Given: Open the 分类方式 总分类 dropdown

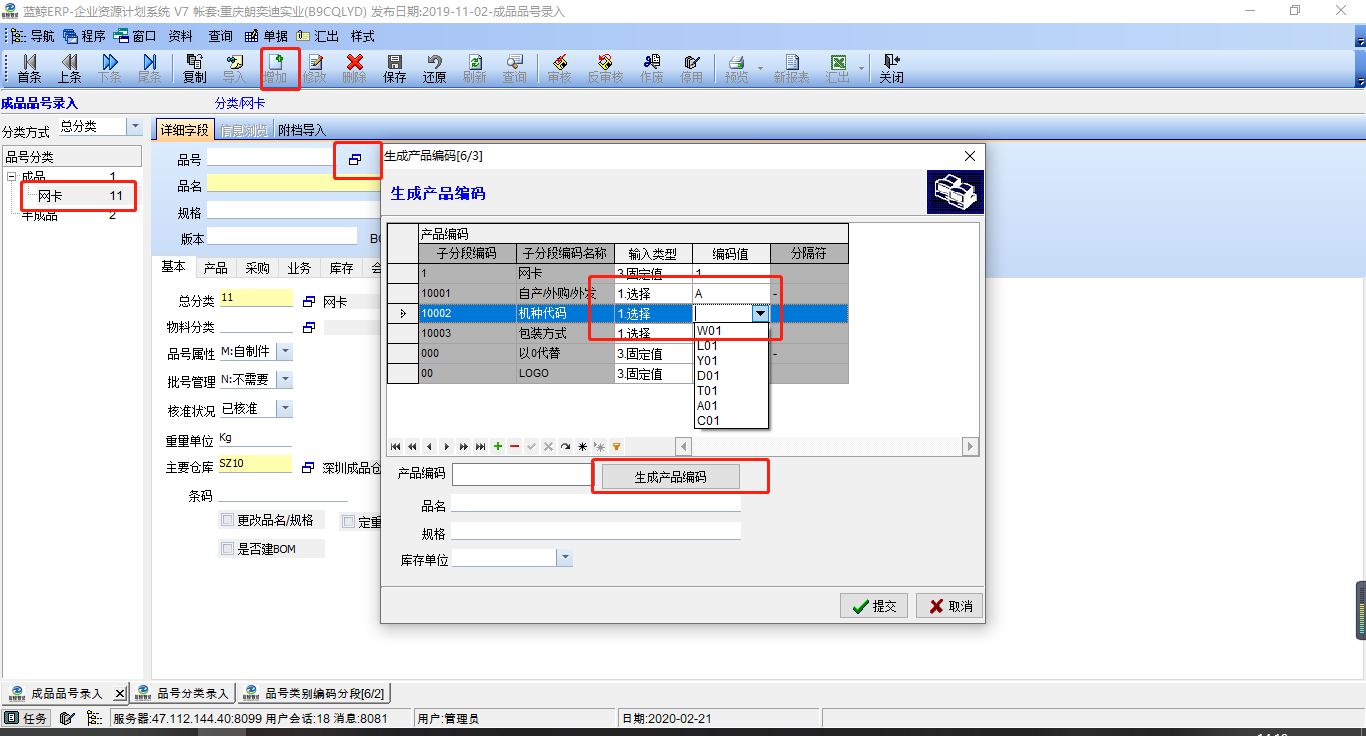Looking at the screenshot, I should coord(135,126).
